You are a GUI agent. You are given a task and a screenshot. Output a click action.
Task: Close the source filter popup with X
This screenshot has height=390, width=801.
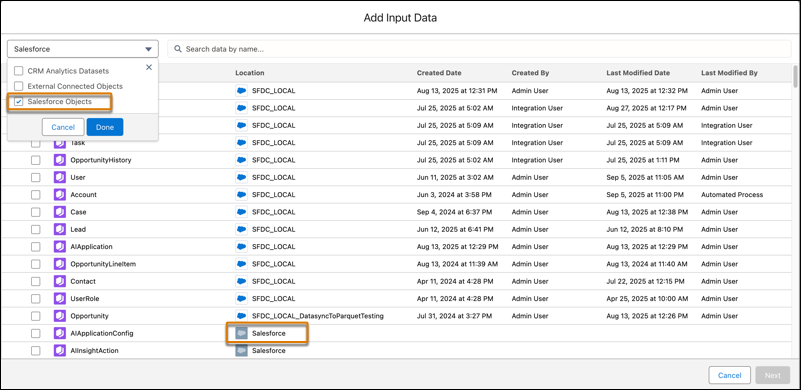click(149, 67)
